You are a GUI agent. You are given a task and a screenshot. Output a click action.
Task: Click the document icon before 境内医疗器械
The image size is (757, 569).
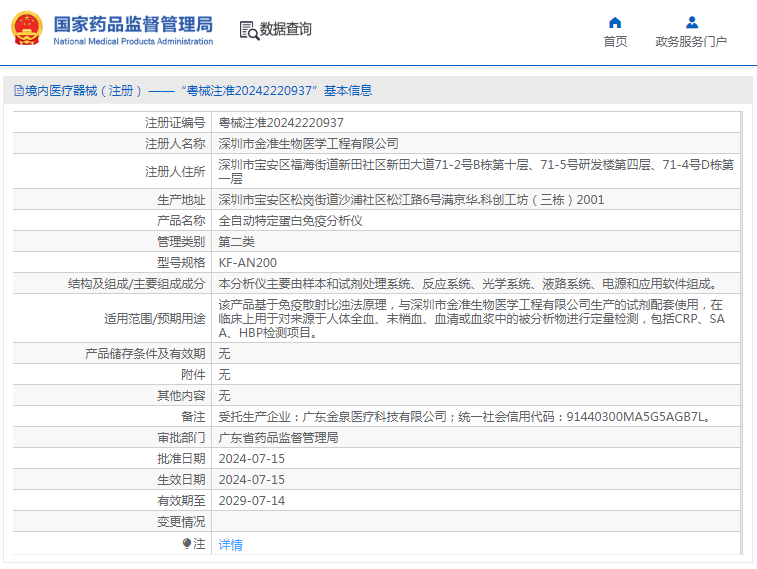(x=18, y=91)
